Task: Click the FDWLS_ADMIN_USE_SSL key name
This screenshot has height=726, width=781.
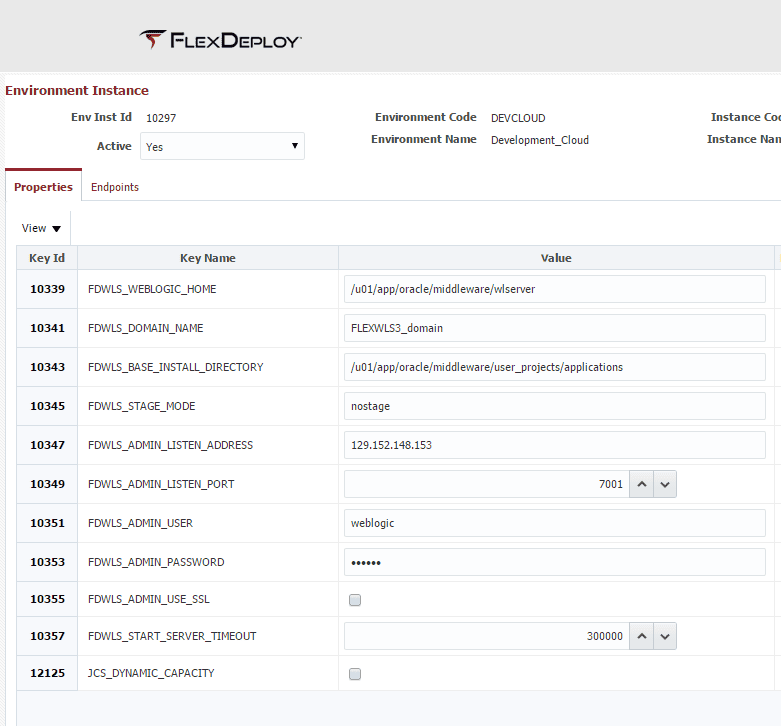Action: pyautogui.click(x=148, y=599)
